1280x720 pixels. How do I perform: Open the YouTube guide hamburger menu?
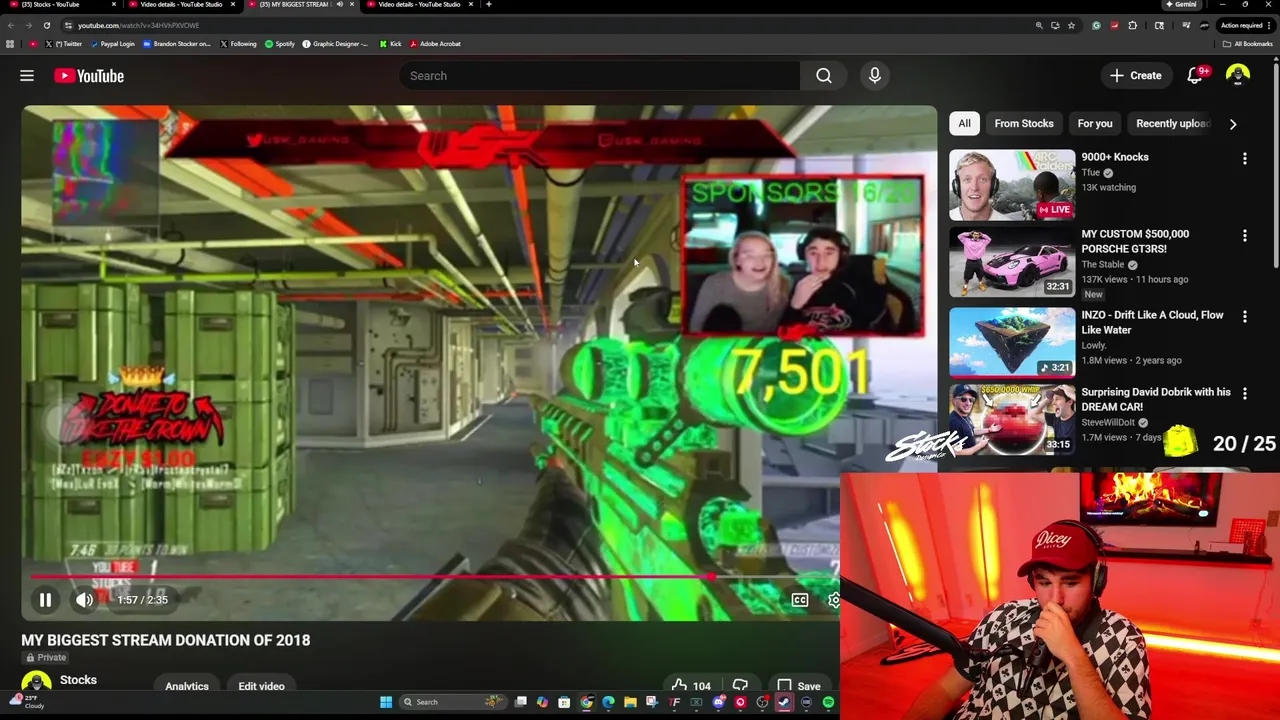click(27, 76)
